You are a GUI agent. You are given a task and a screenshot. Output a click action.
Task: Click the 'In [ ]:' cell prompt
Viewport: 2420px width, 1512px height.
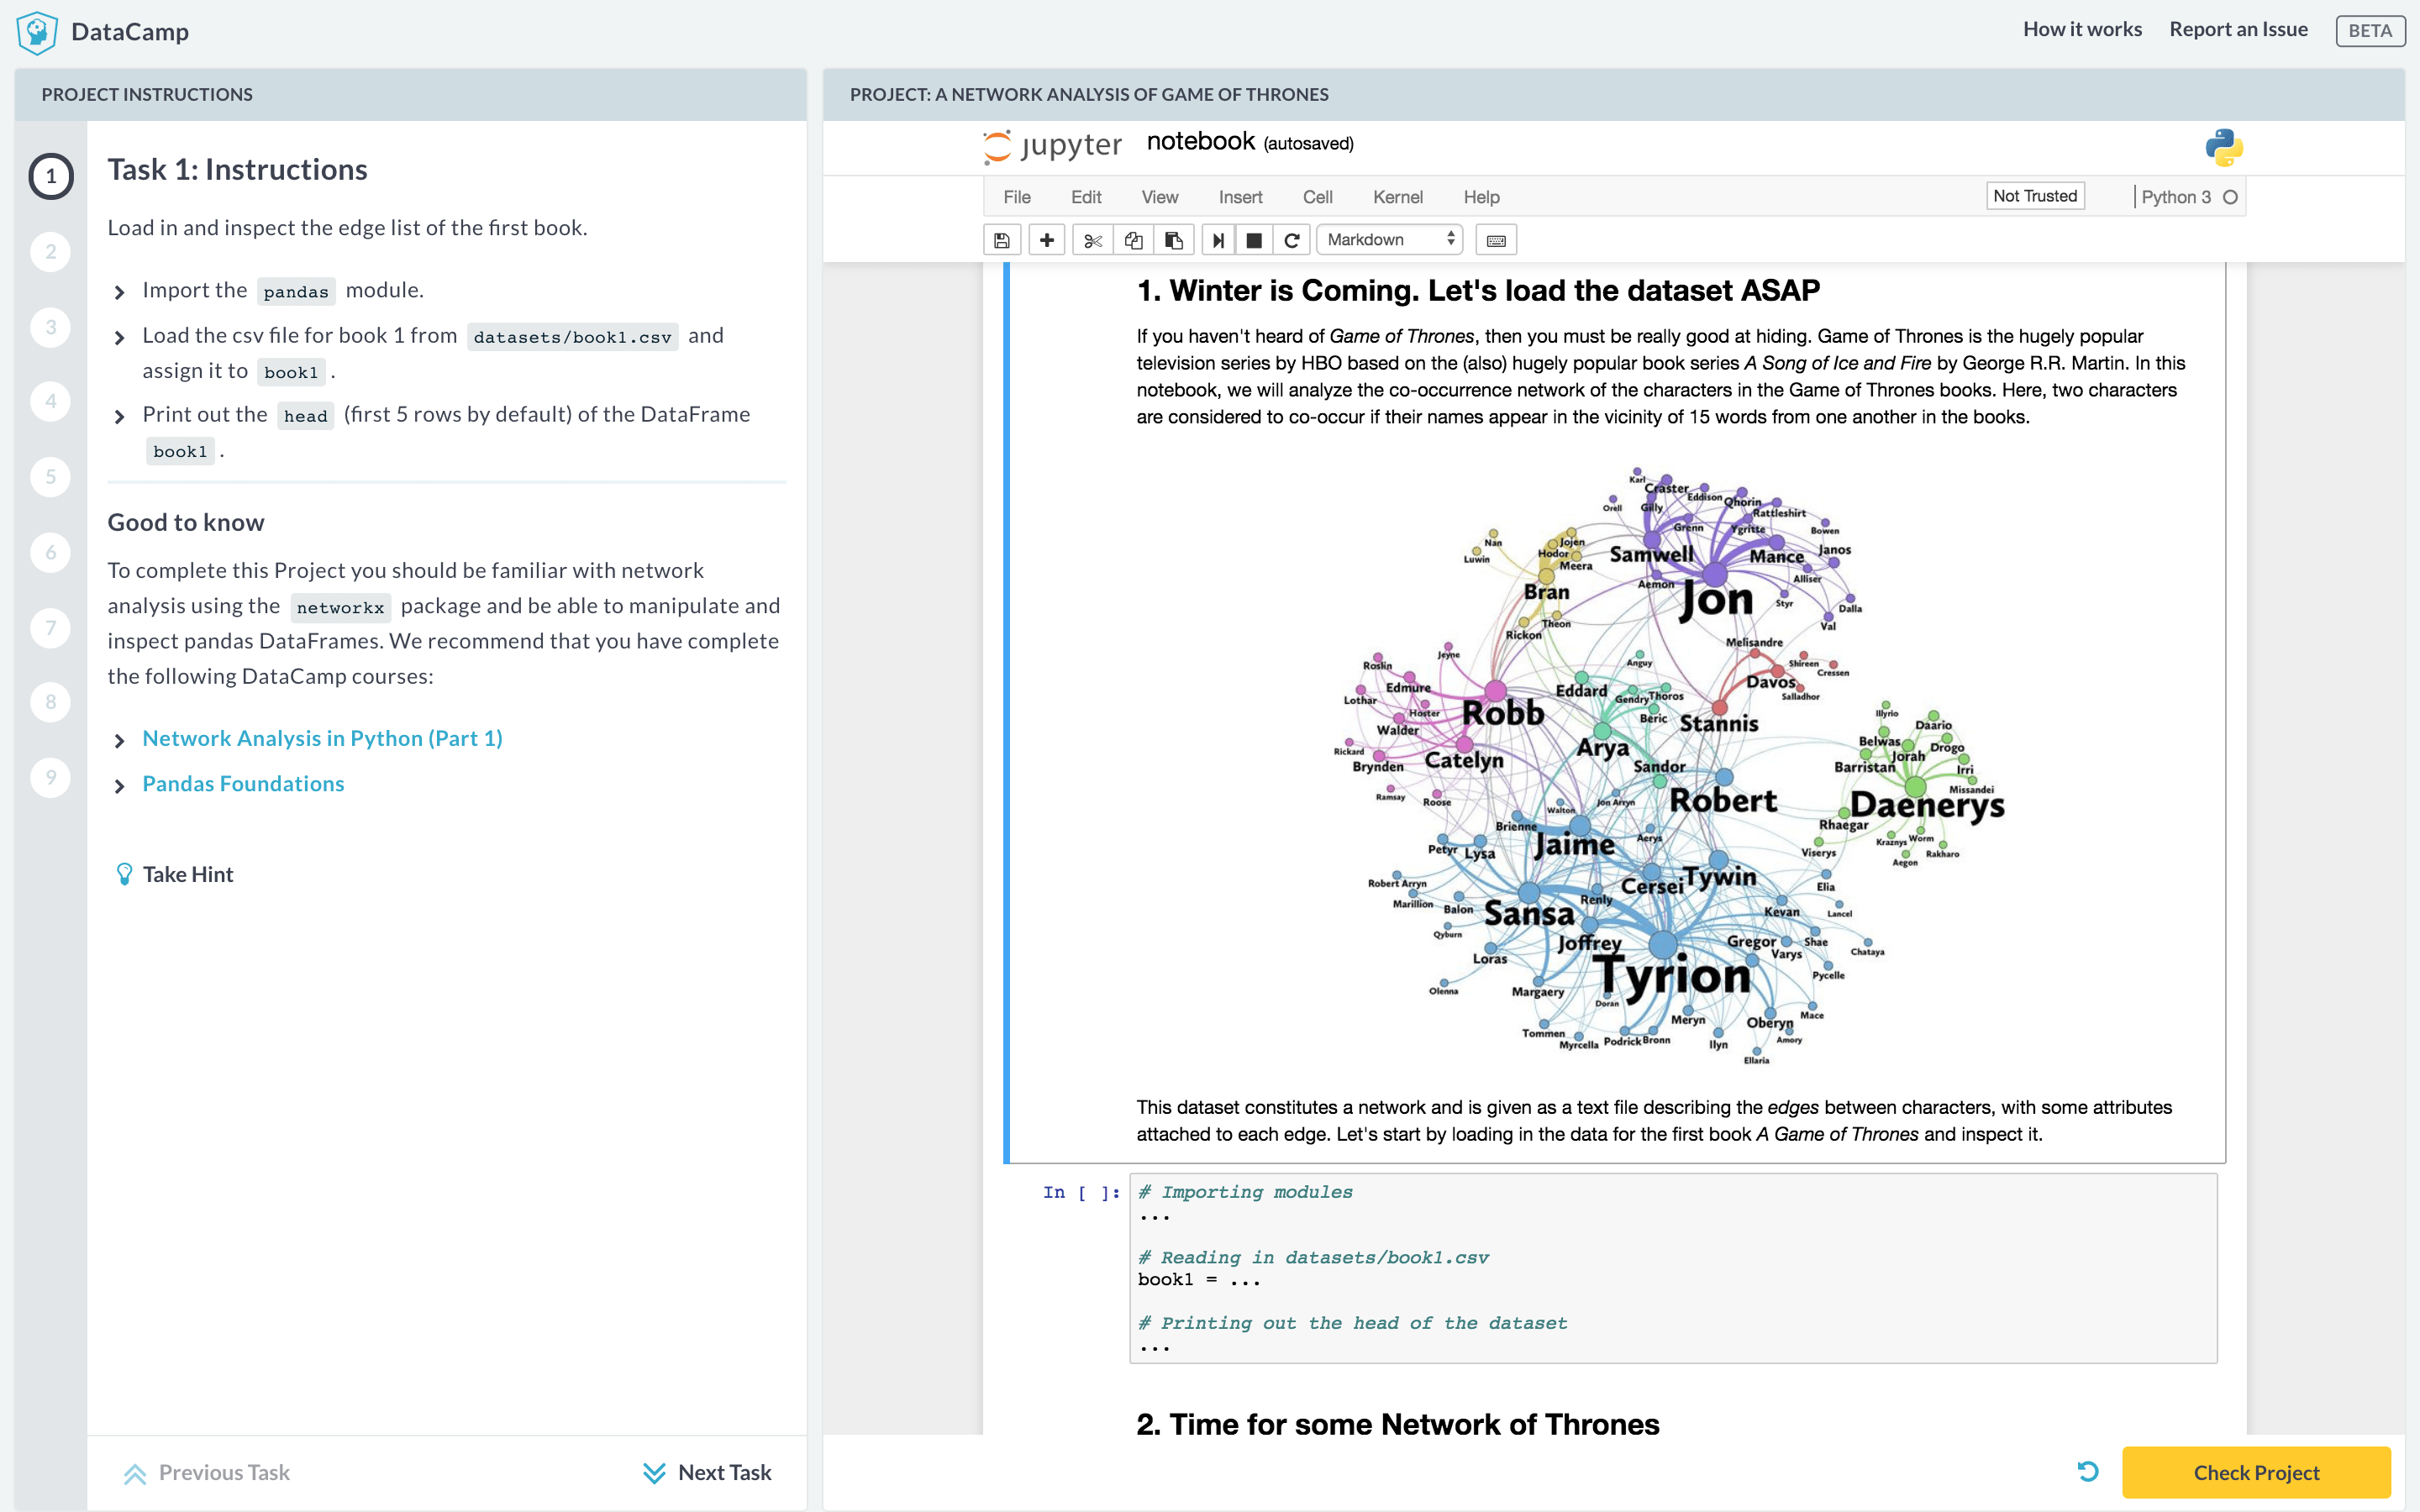pos(1081,1192)
